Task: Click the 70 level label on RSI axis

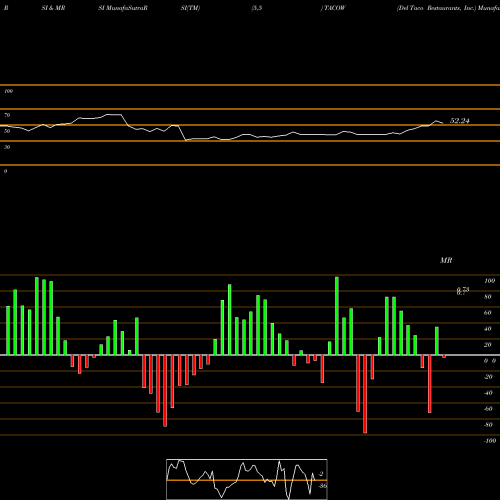Action: (7, 115)
